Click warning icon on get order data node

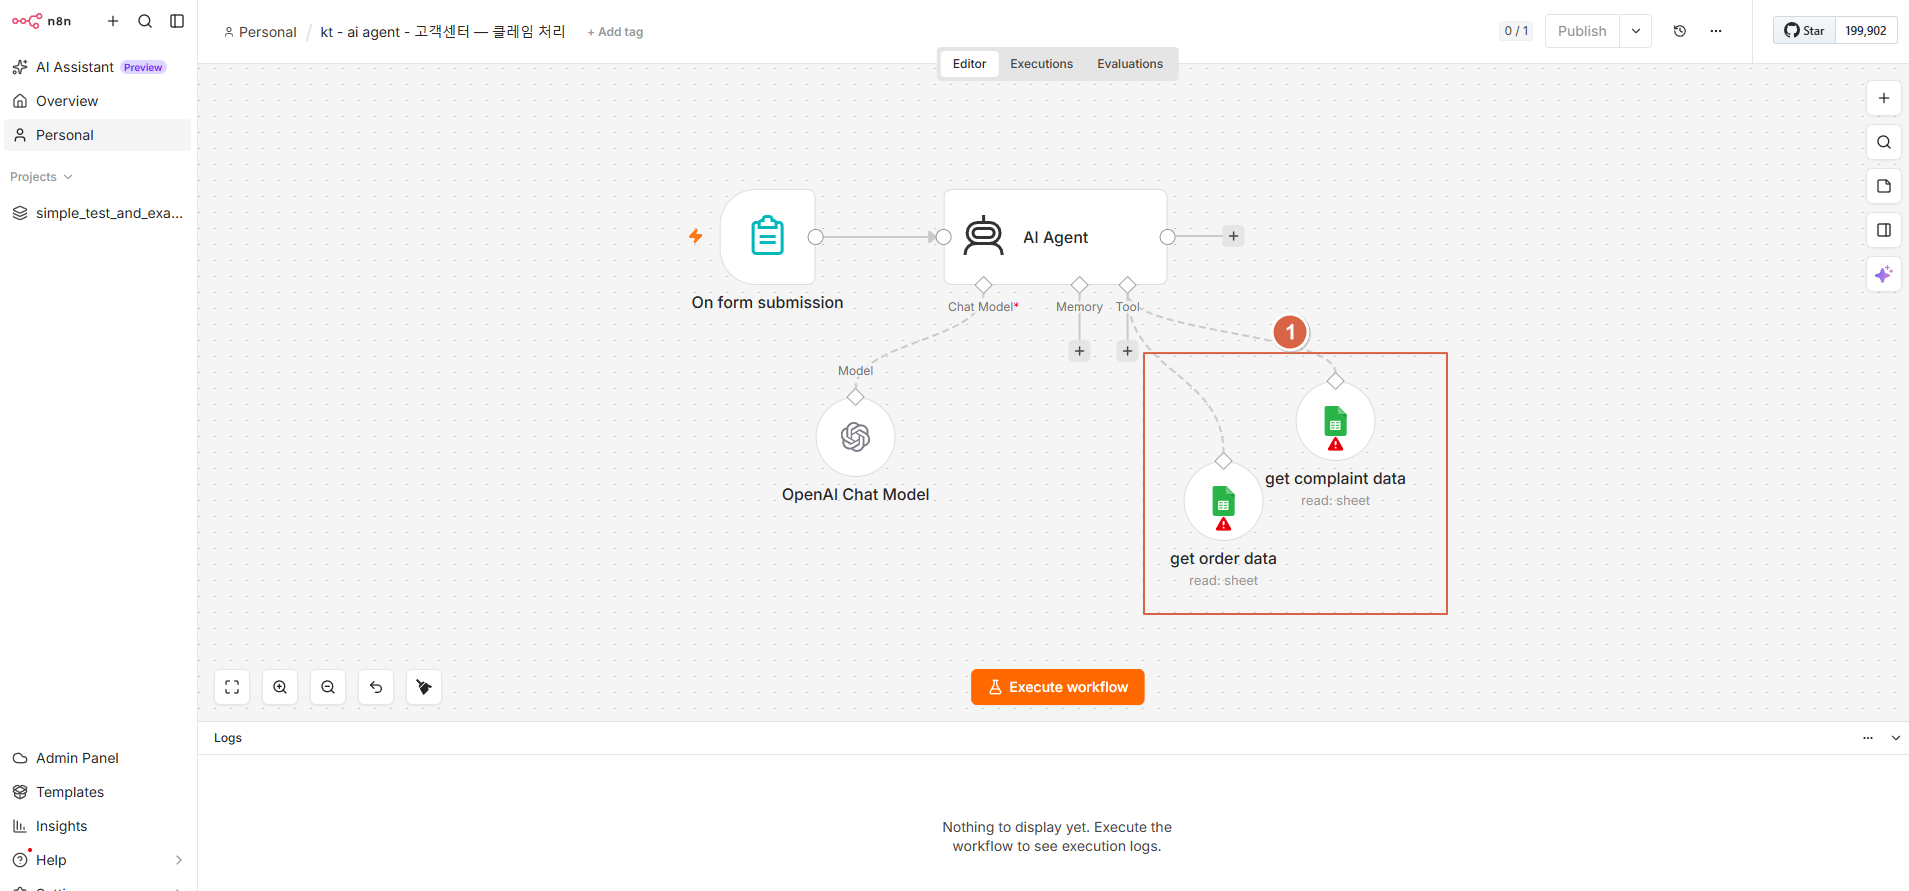[1223, 524]
